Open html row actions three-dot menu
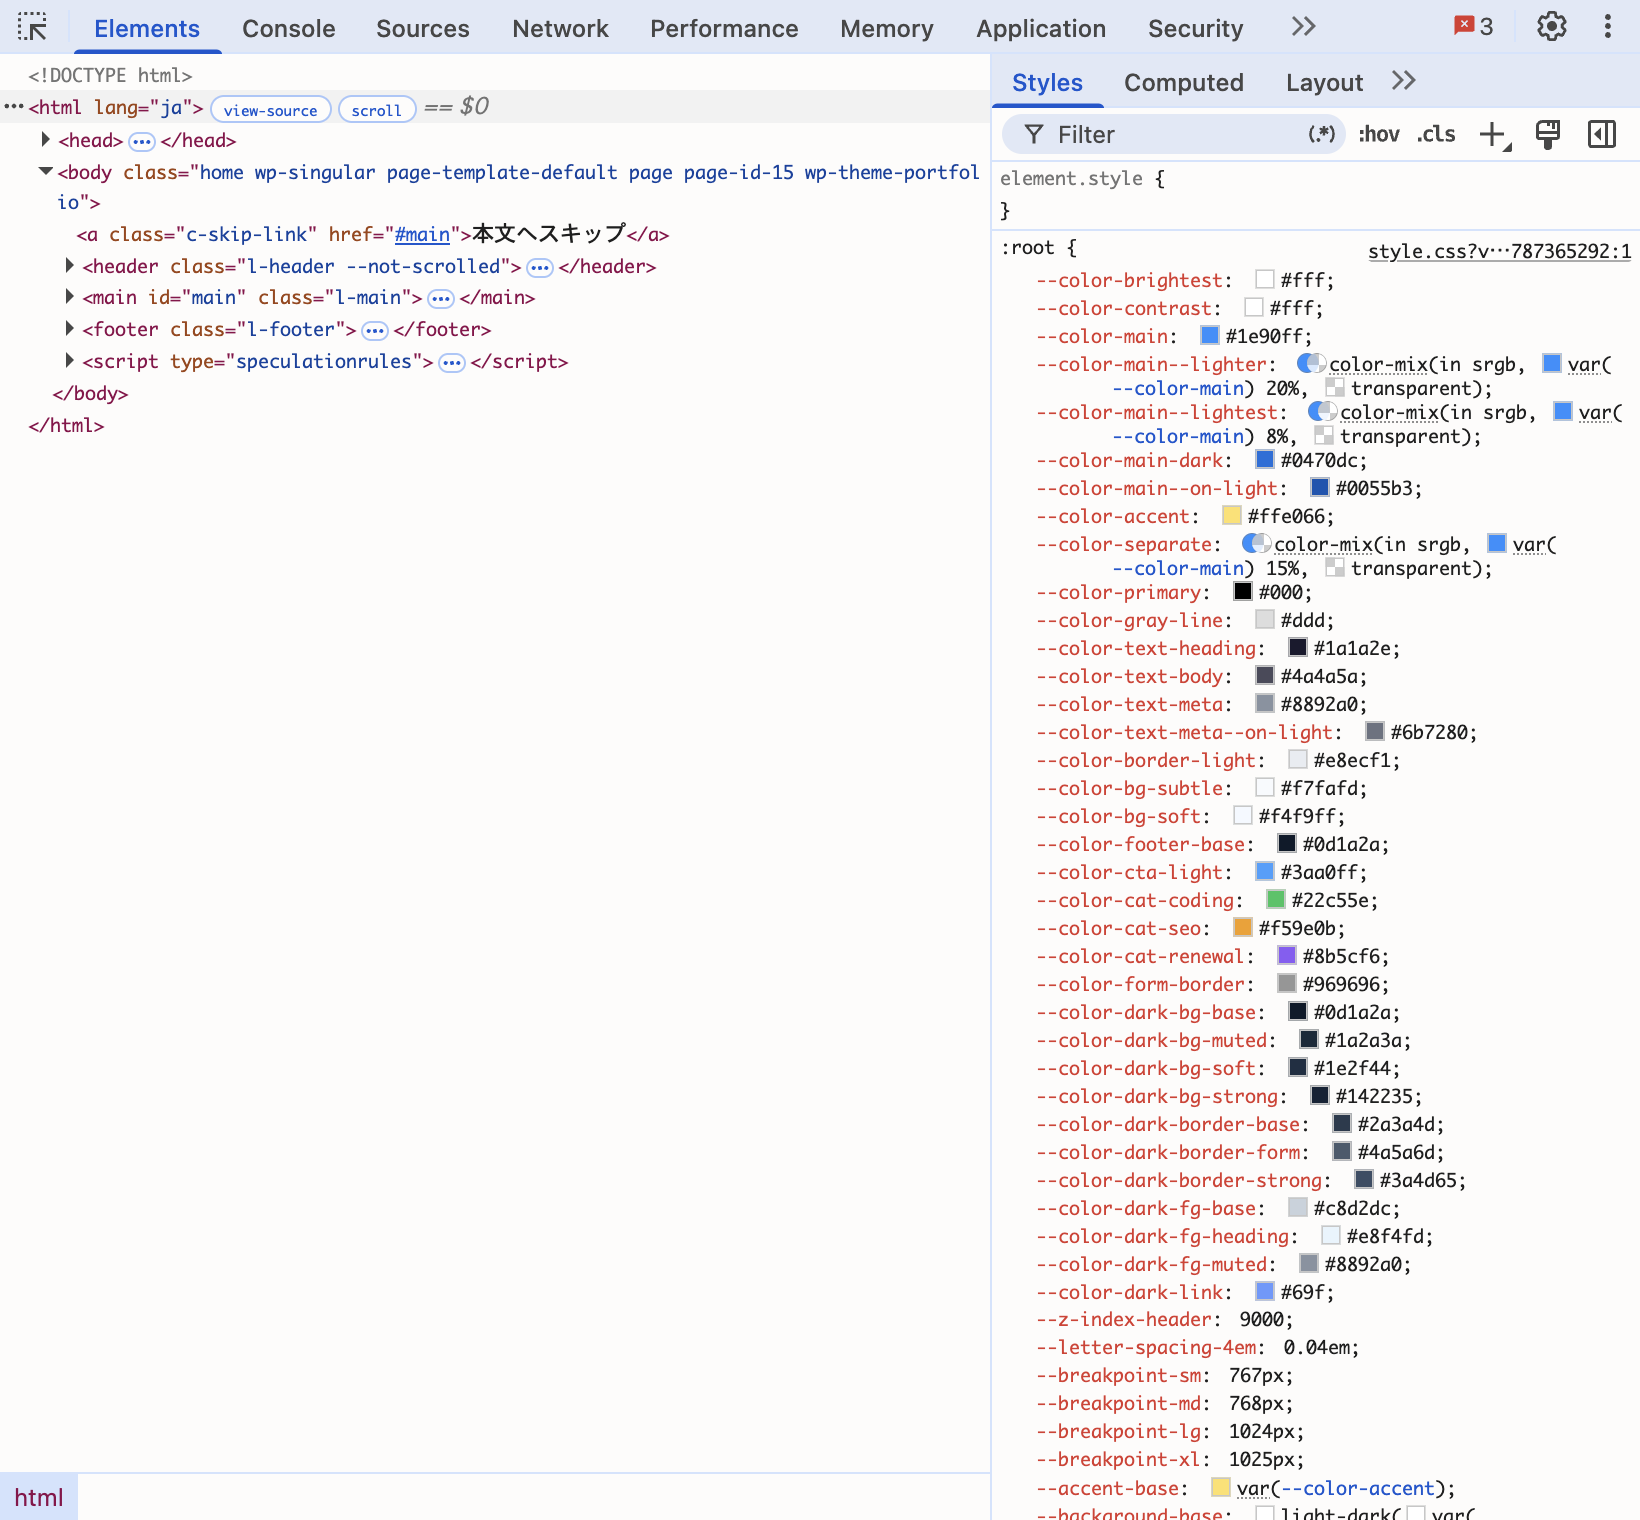The width and height of the screenshot is (1640, 1520). (x=13, y=106)
